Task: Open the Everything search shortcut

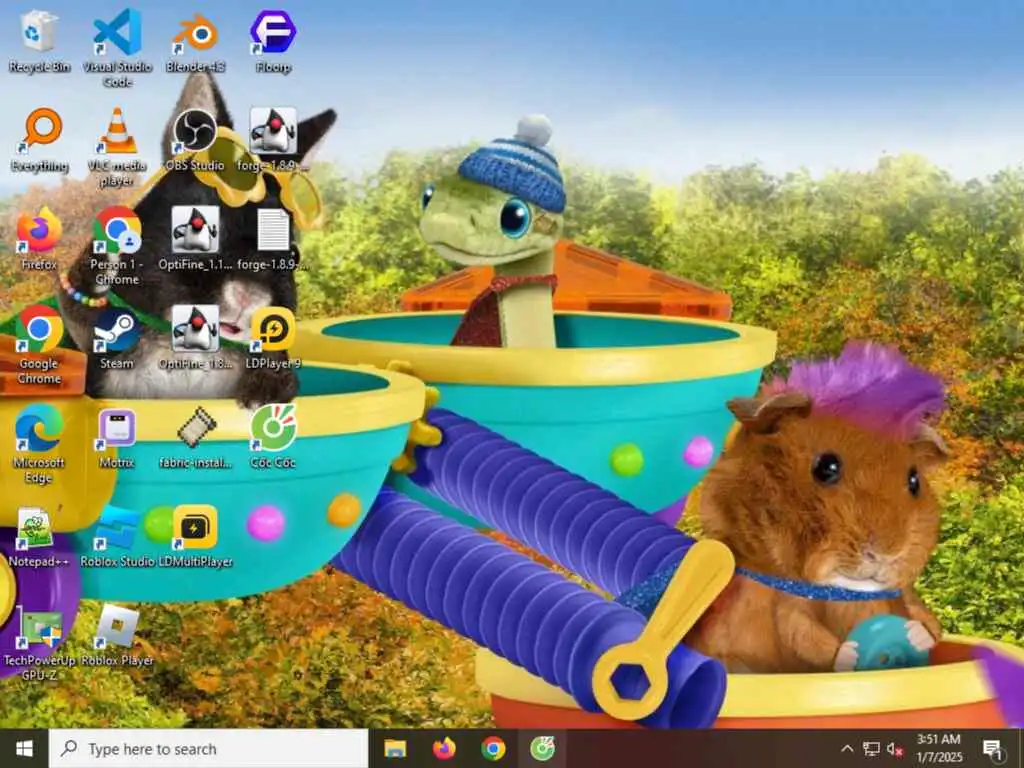Action: coord(39,140)
